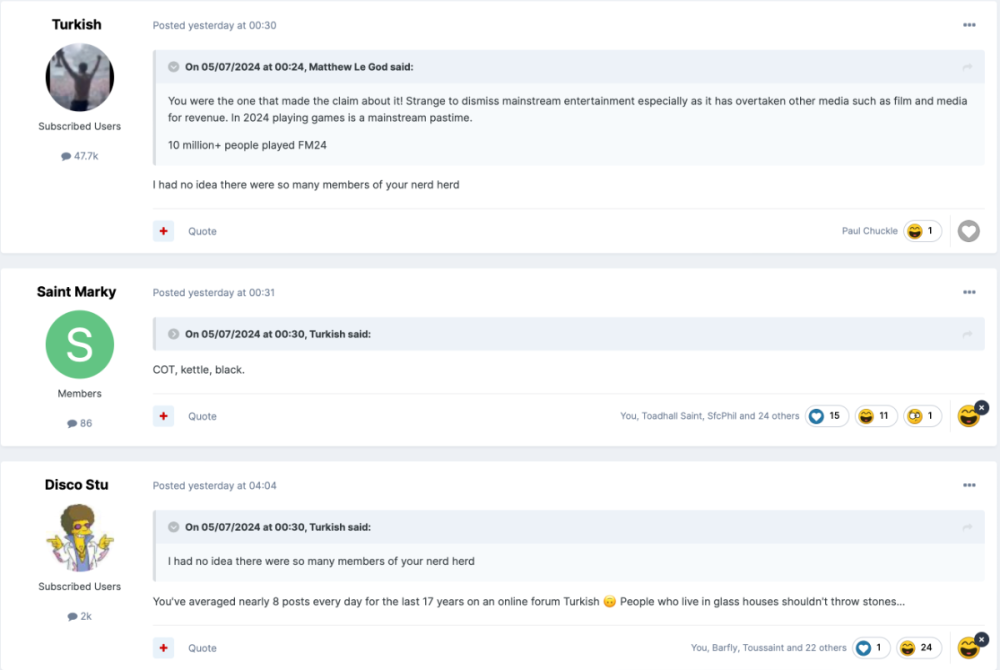Toggle multiquote plus on Disco Stu's post
1000x670 pixels.
click(x=164, y=648)
